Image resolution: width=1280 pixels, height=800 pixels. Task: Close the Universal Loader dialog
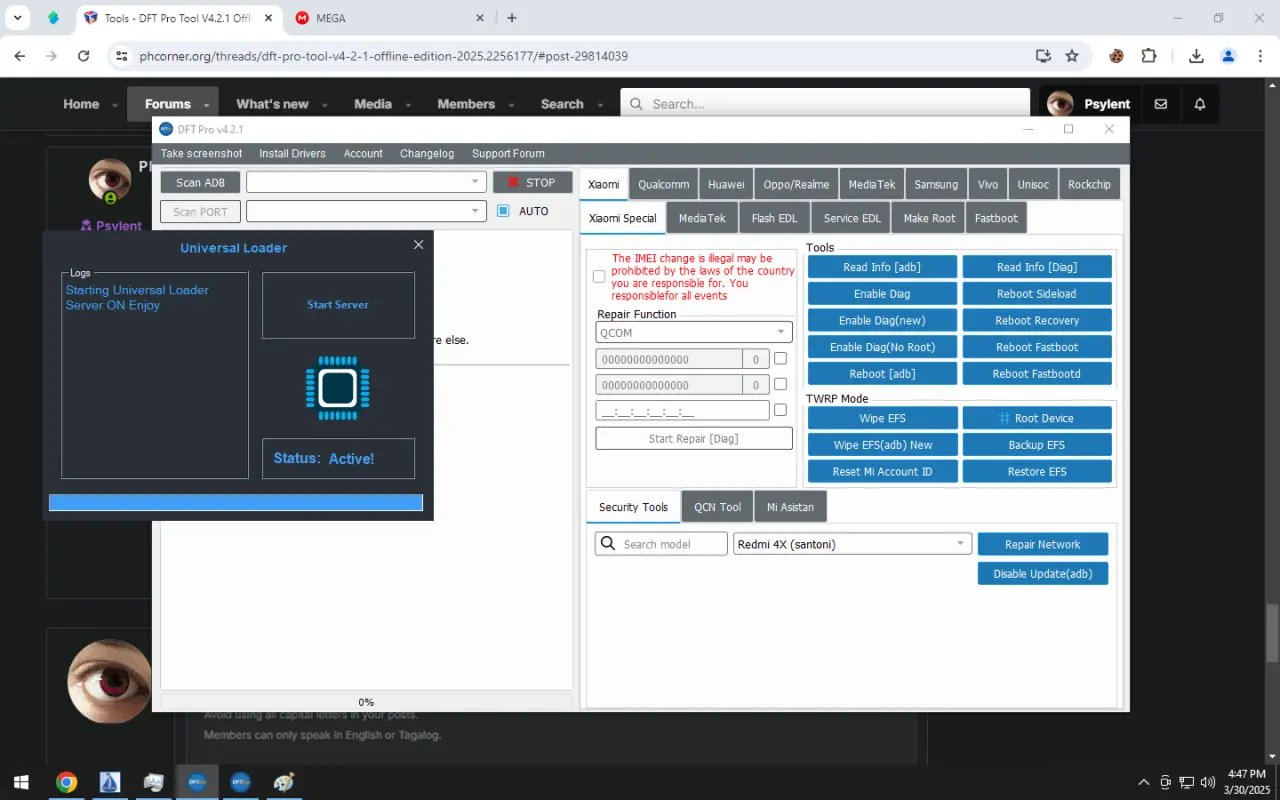click(x=418, y=245)
